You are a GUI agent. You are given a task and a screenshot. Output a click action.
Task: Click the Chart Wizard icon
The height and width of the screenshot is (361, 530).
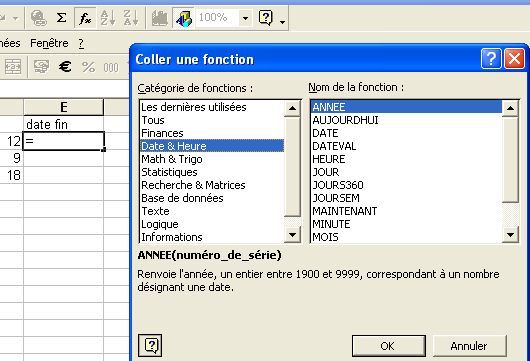(160, 18)
